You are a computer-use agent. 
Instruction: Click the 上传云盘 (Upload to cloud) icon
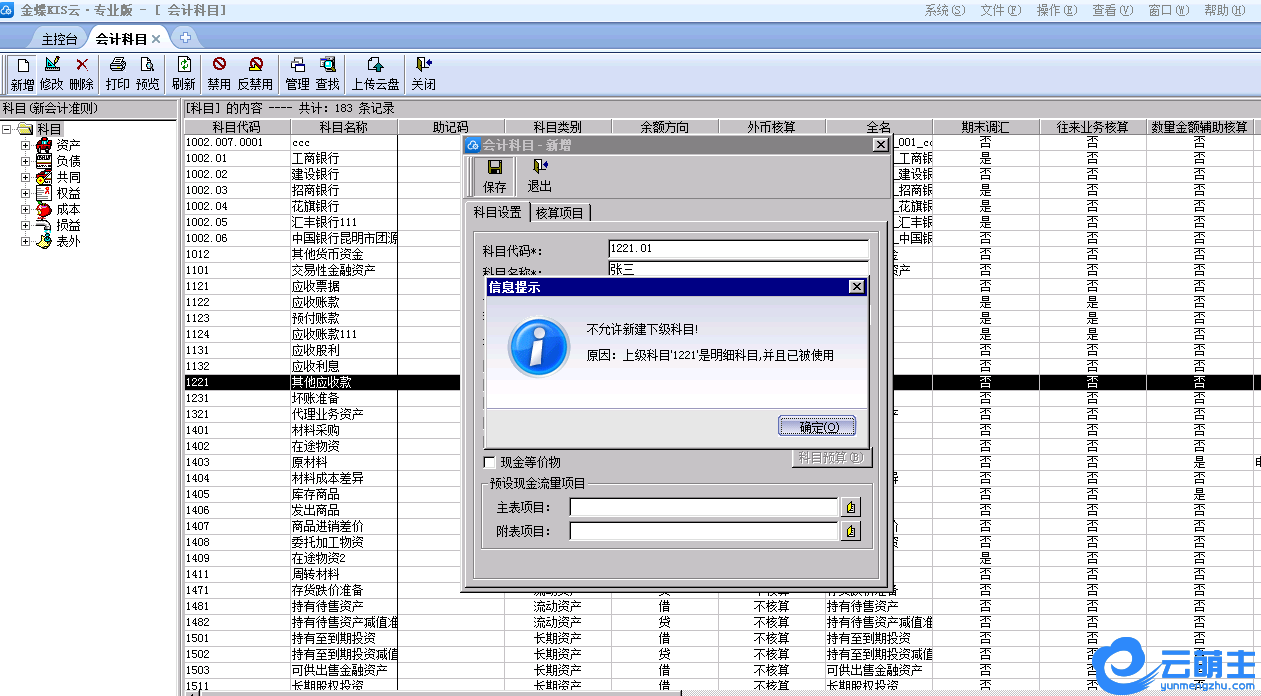tap(375, 73)
